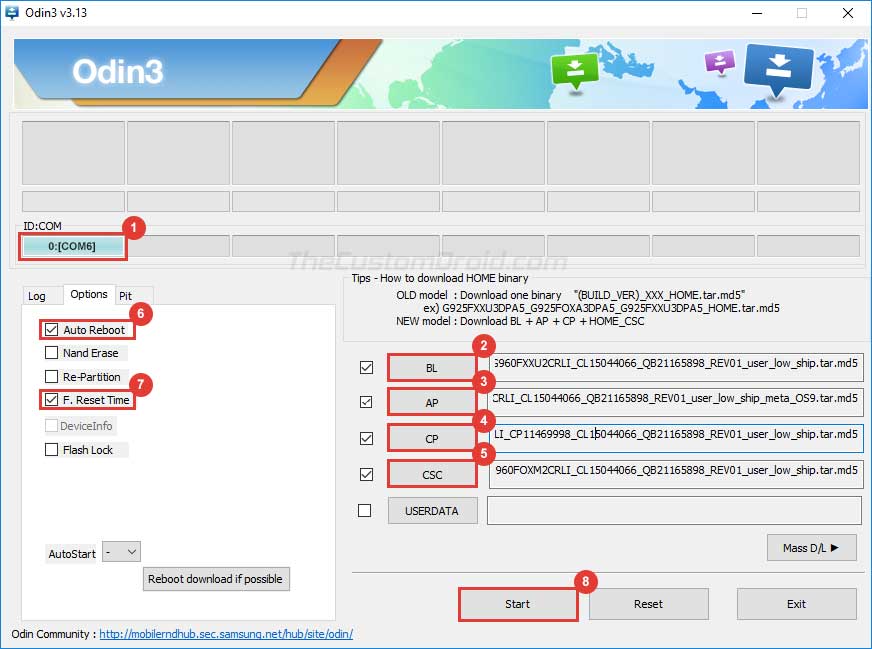The height and width of the screenshot is (649, 872).
Task: Click Reboot download if possible button
Action: [x=216, y=579]
